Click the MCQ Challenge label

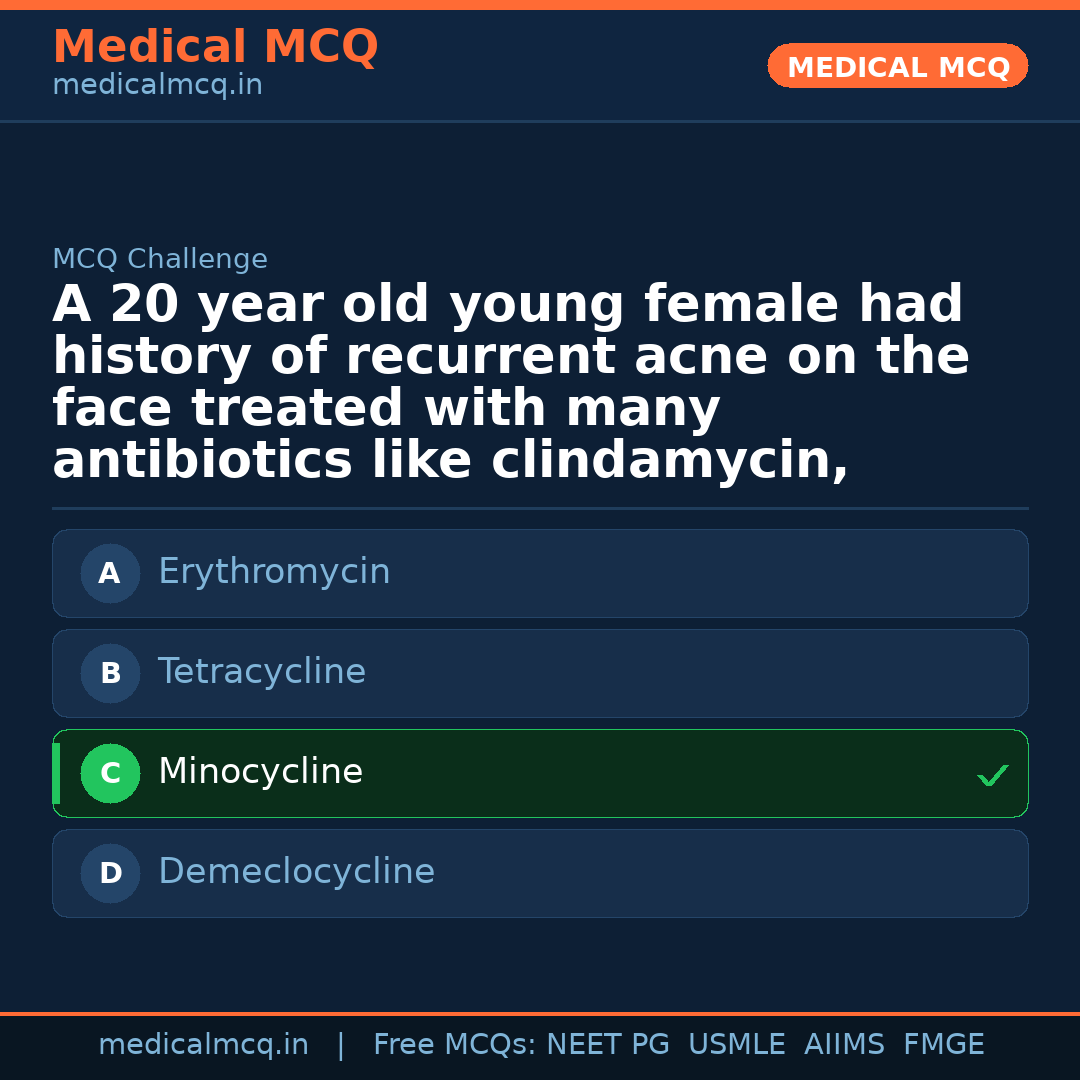point(160,260)
